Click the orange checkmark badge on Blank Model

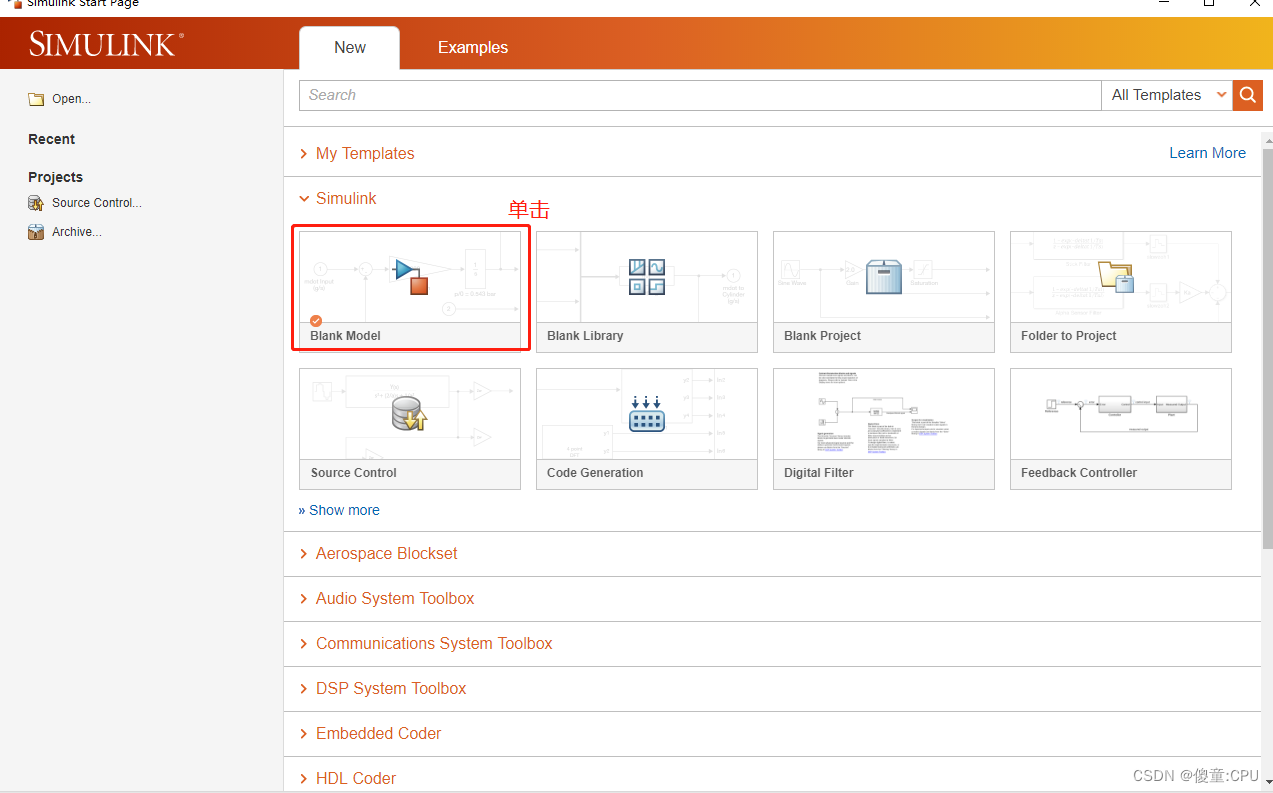click(316, 321)
